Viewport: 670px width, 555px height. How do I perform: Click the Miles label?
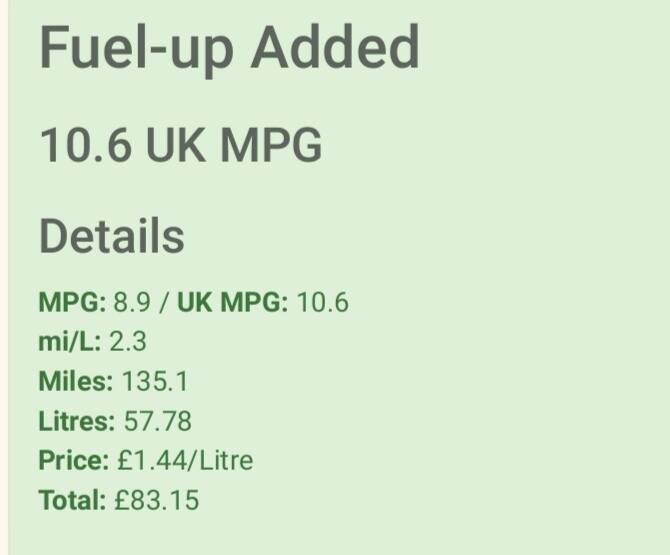pyautogui.click(x=76, y=381)
